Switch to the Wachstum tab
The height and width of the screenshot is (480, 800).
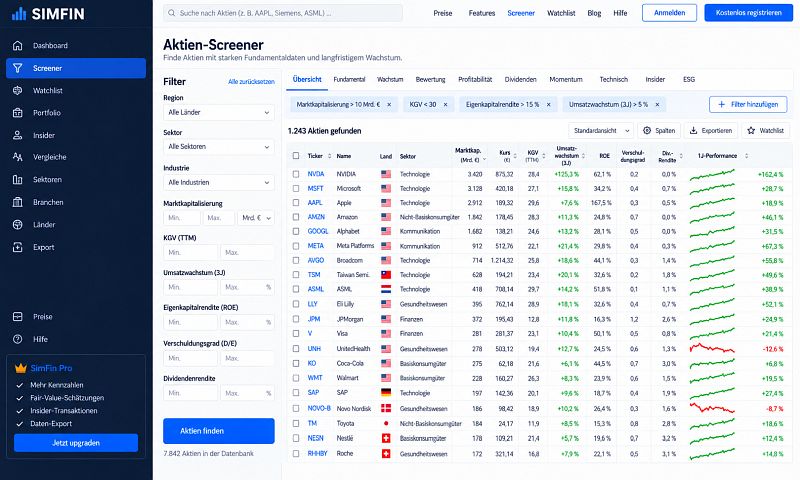pos(390,80)
